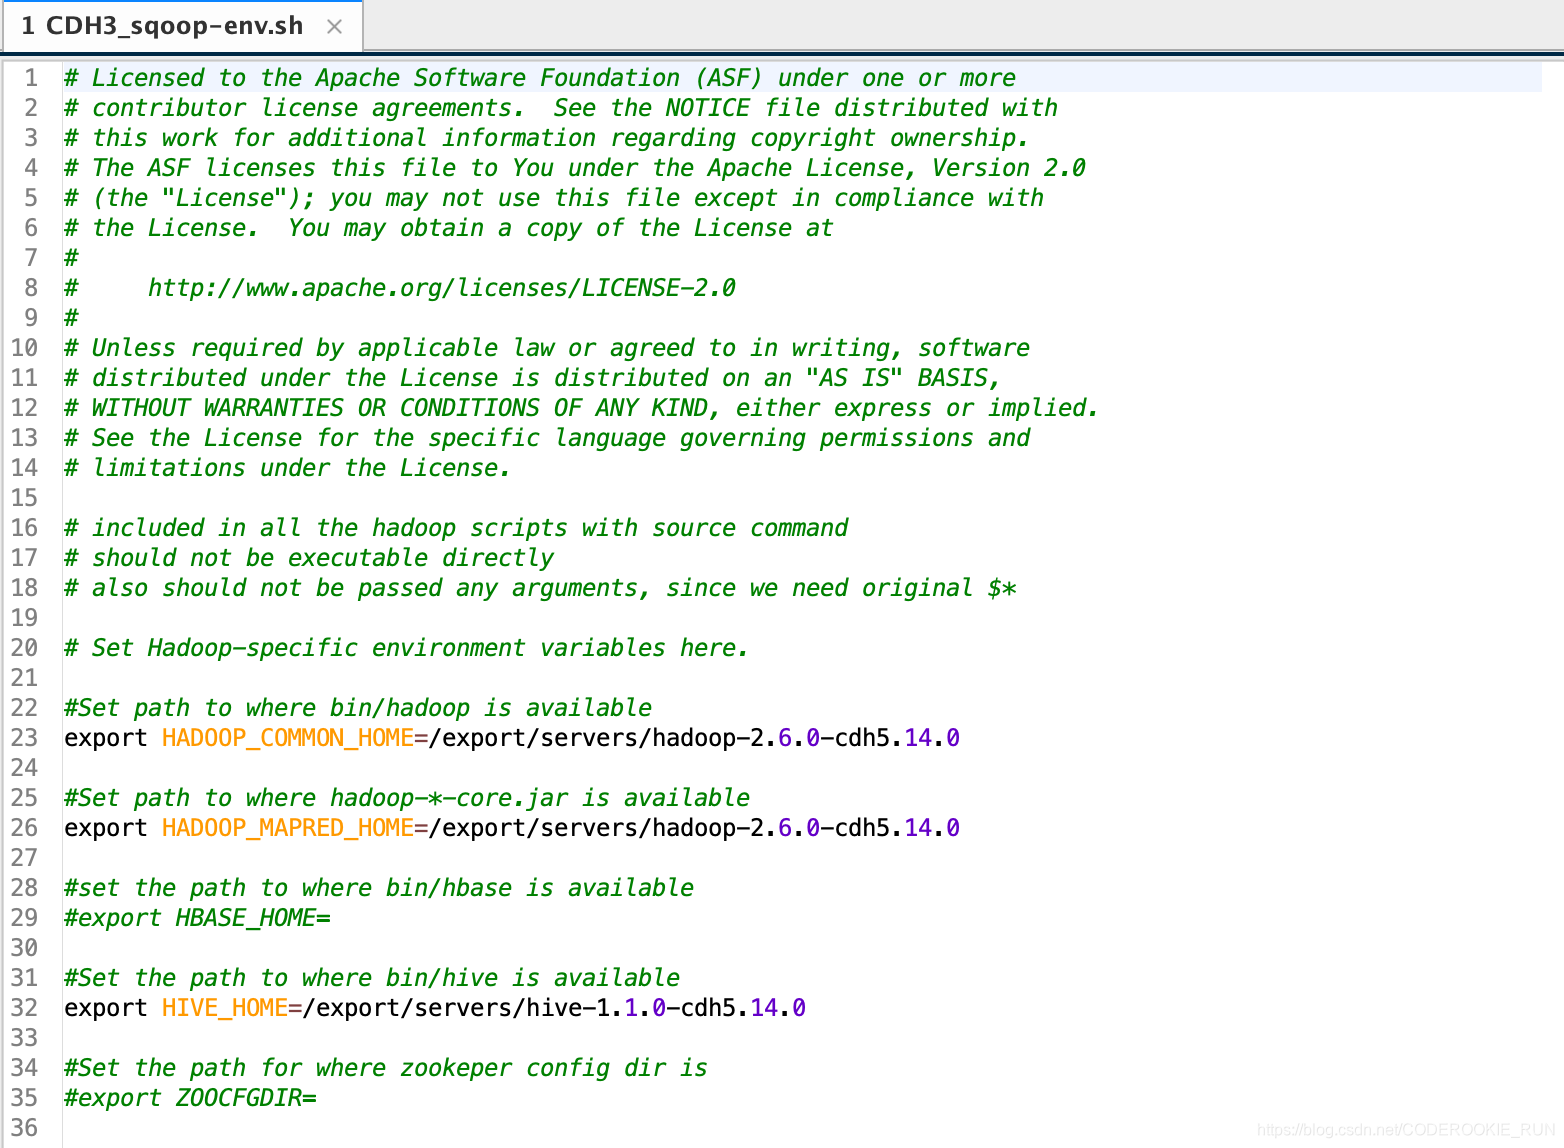
Task: Click the Apache LICENSE-2.0 URL comment
Action: point(442,288)
